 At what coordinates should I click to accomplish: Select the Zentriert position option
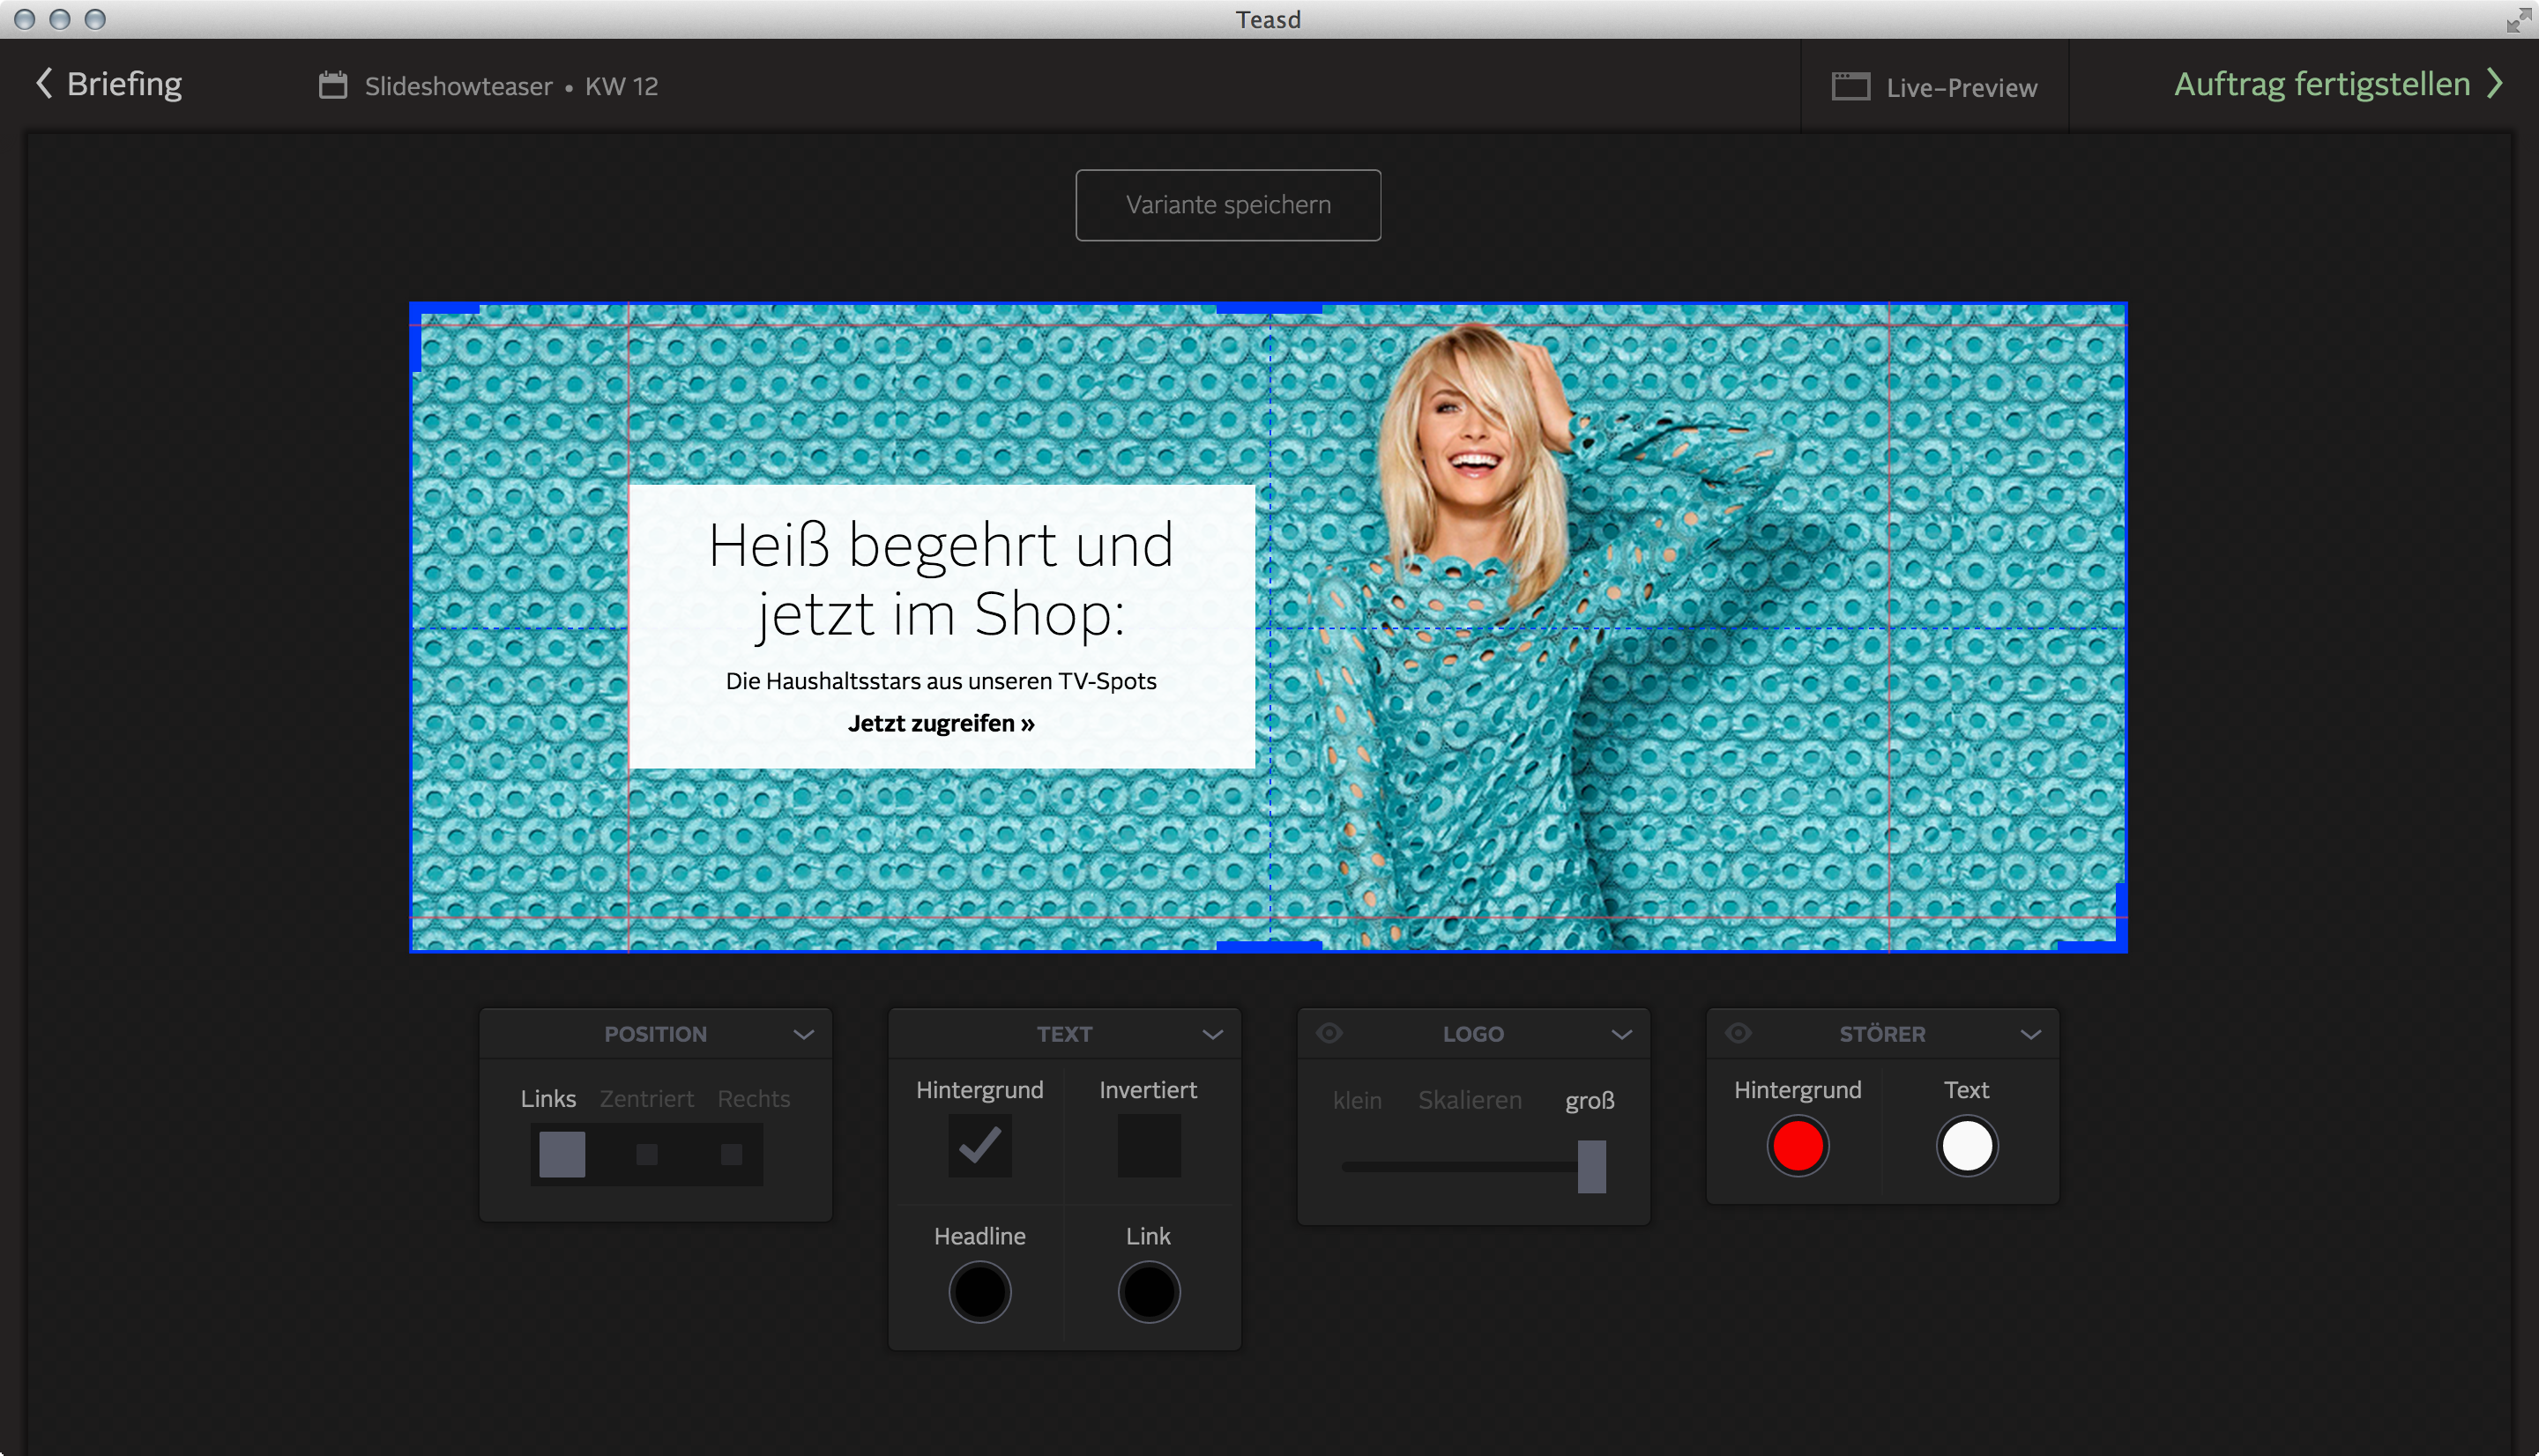[646, 1153]
